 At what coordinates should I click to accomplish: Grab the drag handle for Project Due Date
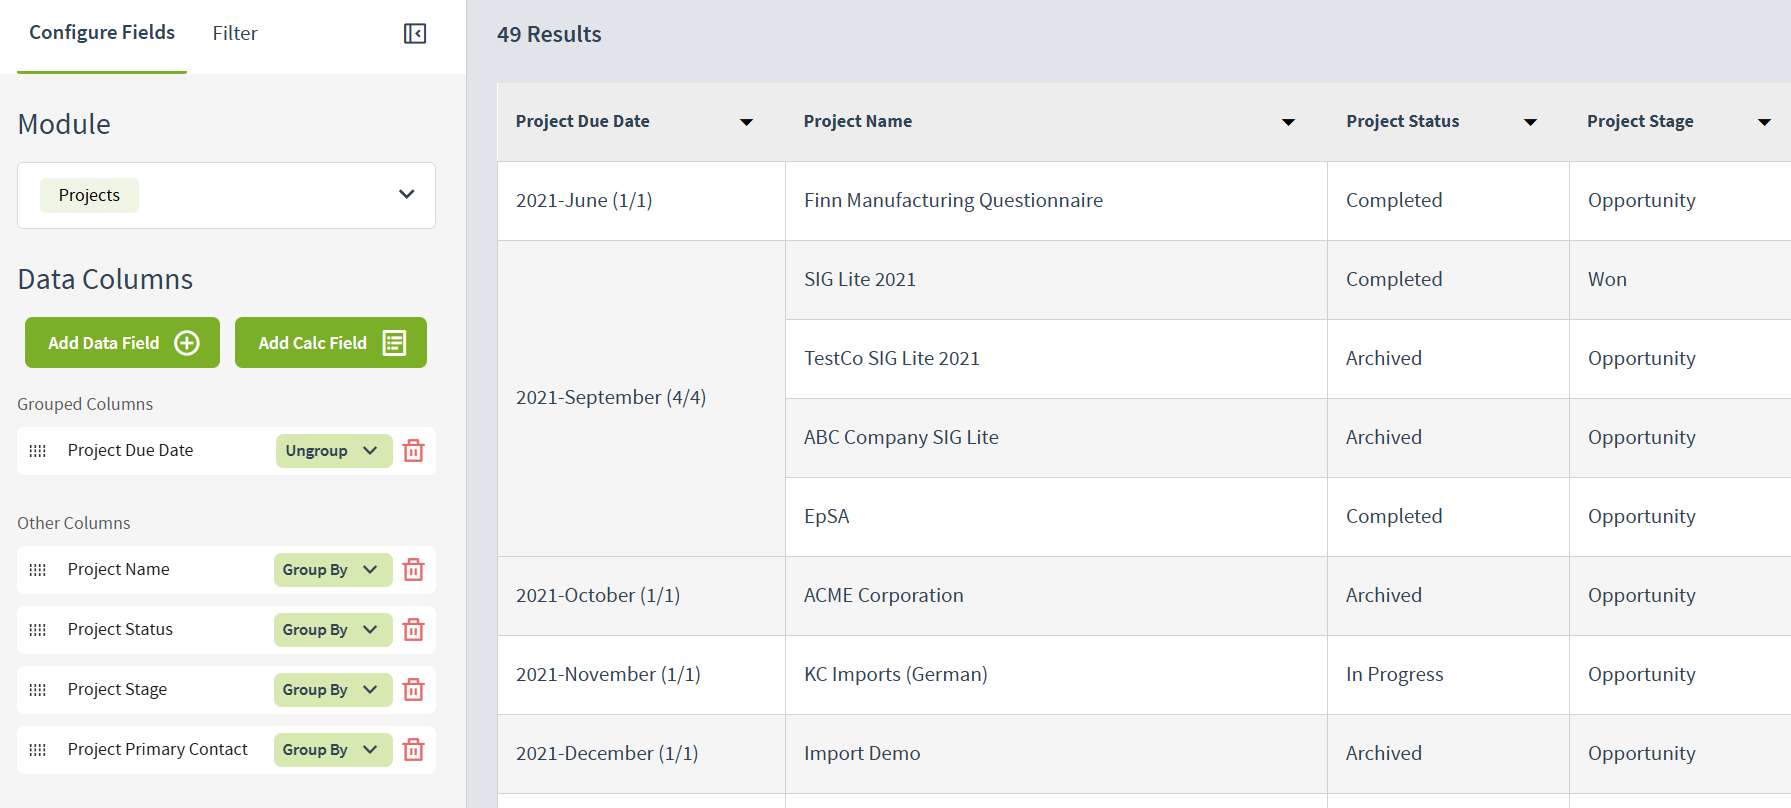(38, 451)
